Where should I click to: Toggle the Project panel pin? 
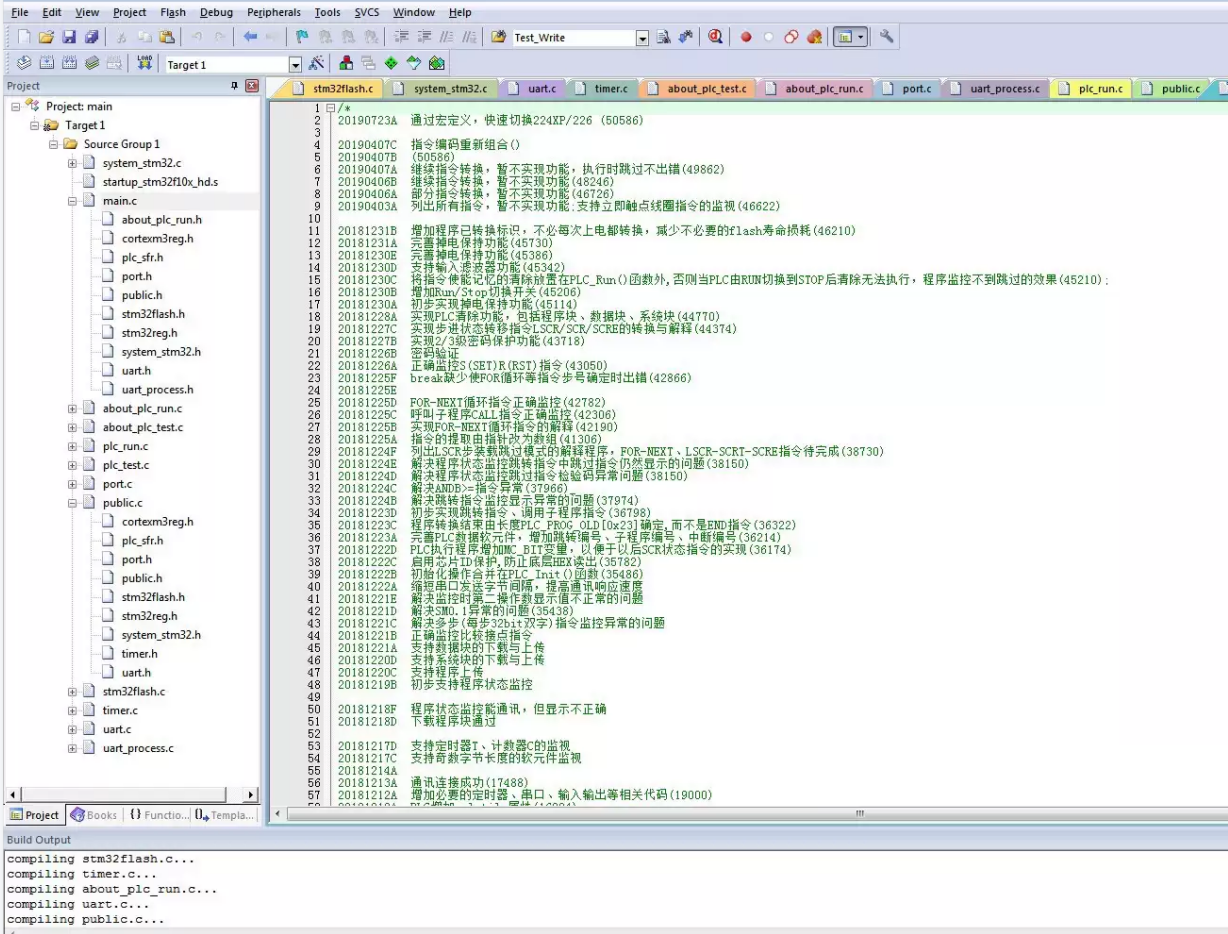pos(235,86)
